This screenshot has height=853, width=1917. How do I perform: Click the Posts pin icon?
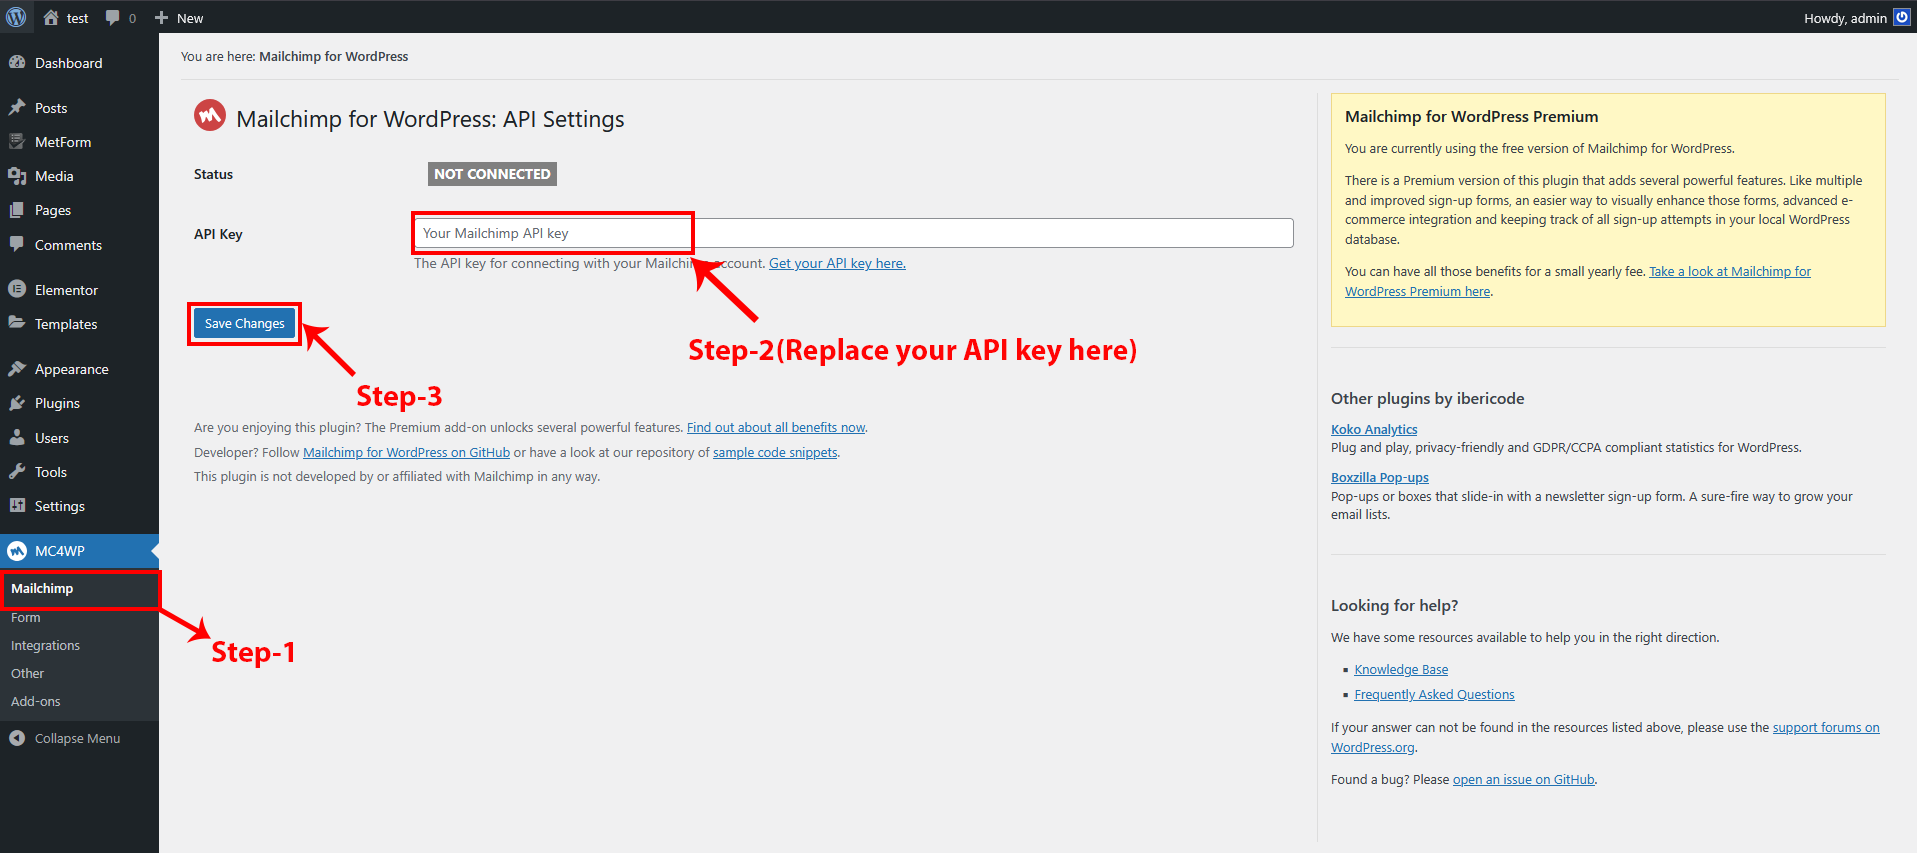17,108
